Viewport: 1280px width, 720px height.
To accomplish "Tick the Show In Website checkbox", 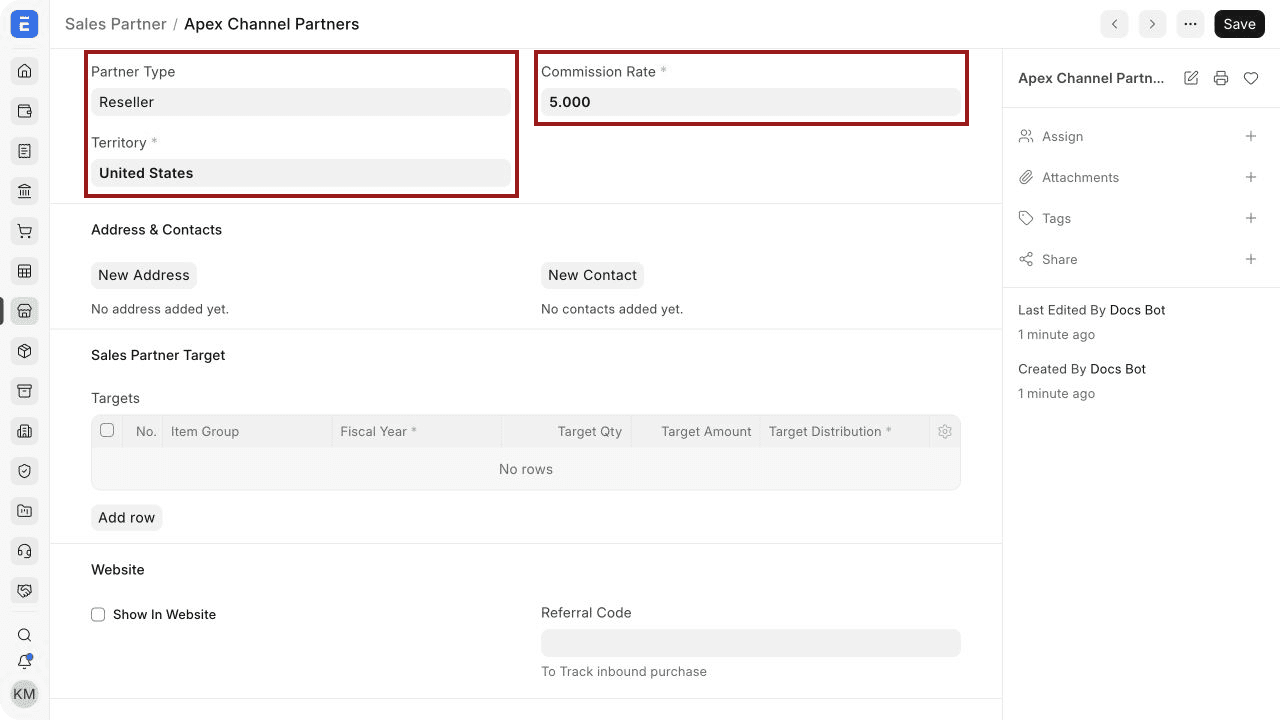I will pos(98,615).
